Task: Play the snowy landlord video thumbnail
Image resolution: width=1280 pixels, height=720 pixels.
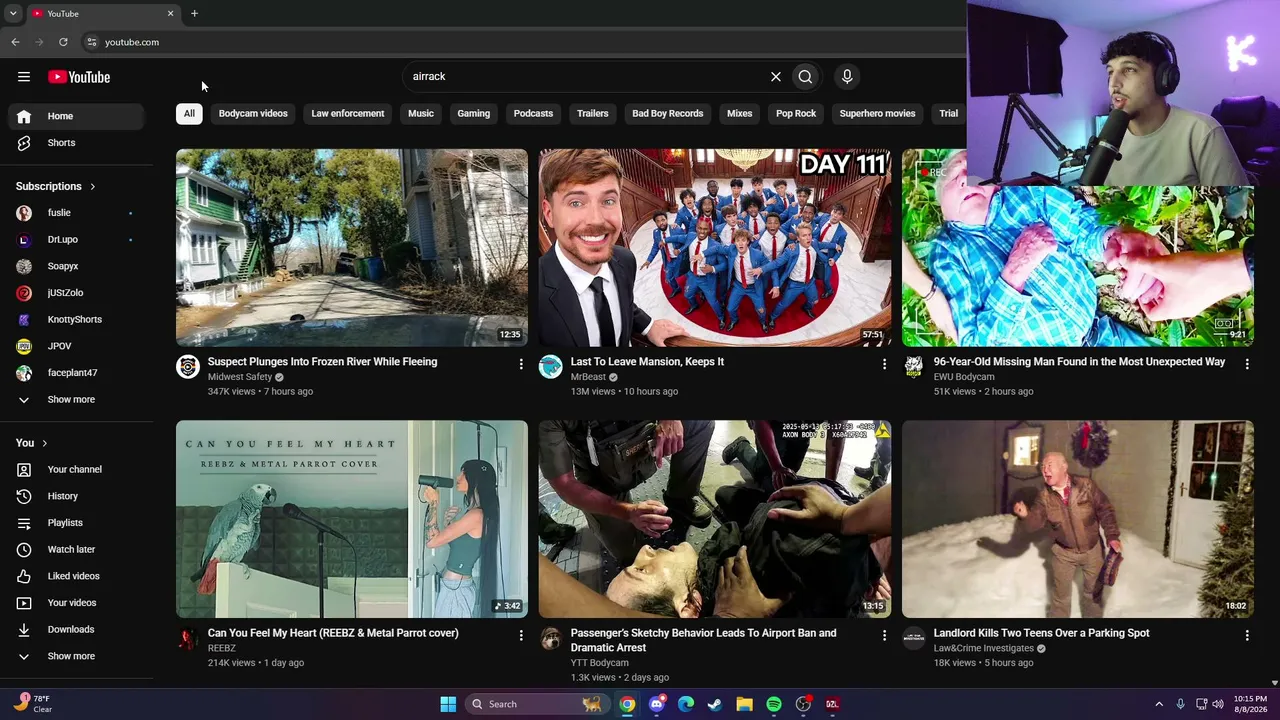Action: pos(1078,519)
